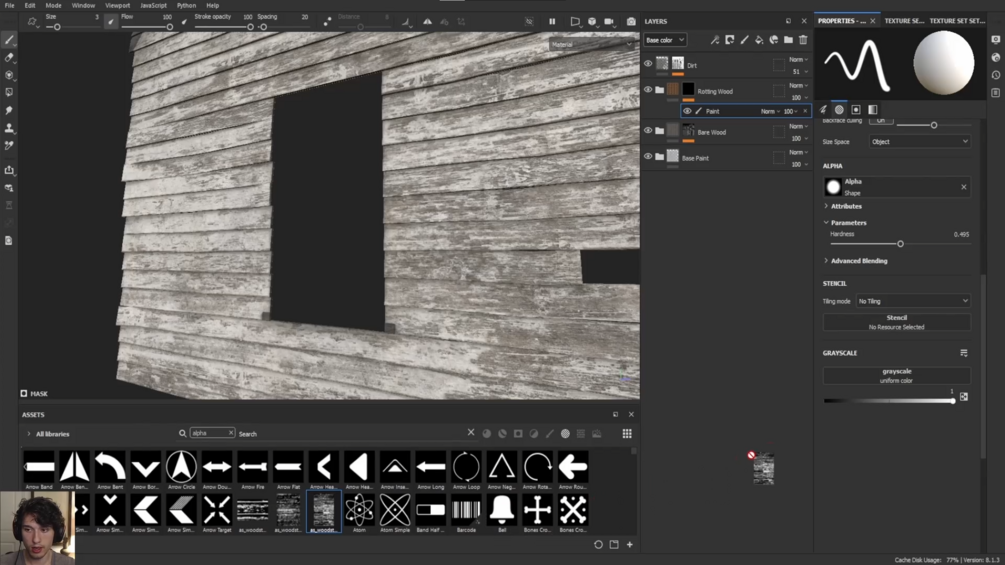Select the Stencil resource button

(896, 322)
